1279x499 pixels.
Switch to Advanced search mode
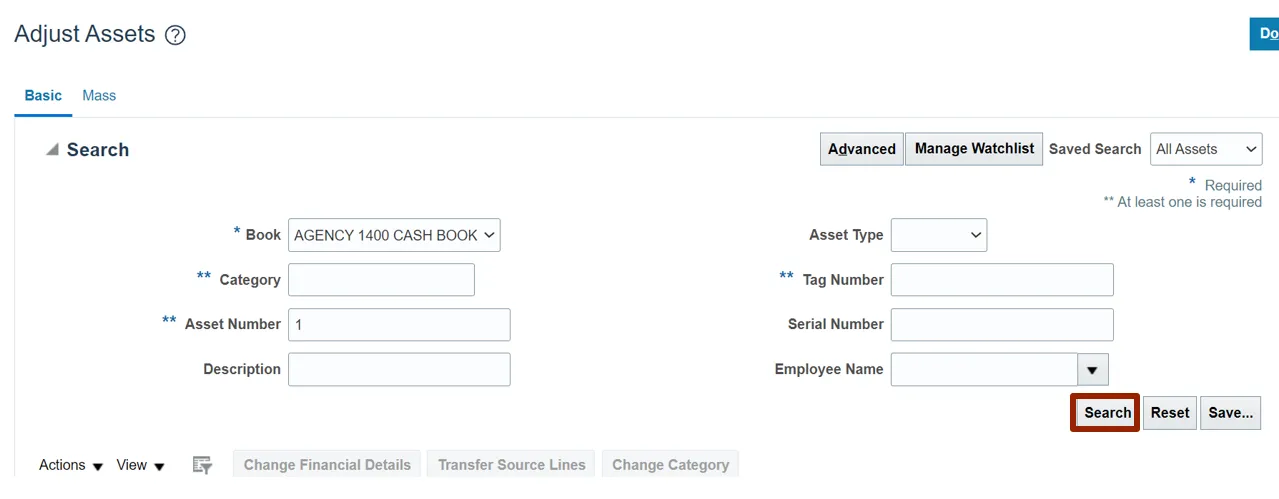[861, 149]
